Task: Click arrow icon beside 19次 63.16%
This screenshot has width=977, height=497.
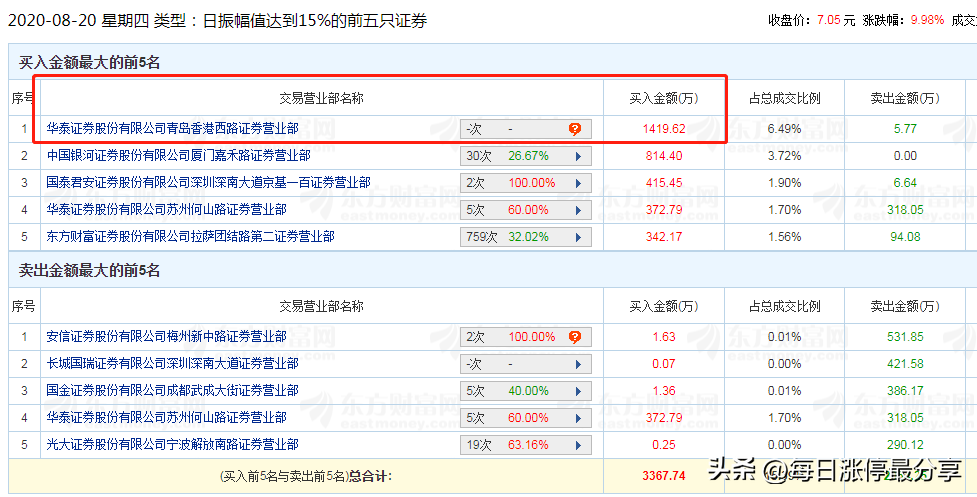Action: [578, 445]
